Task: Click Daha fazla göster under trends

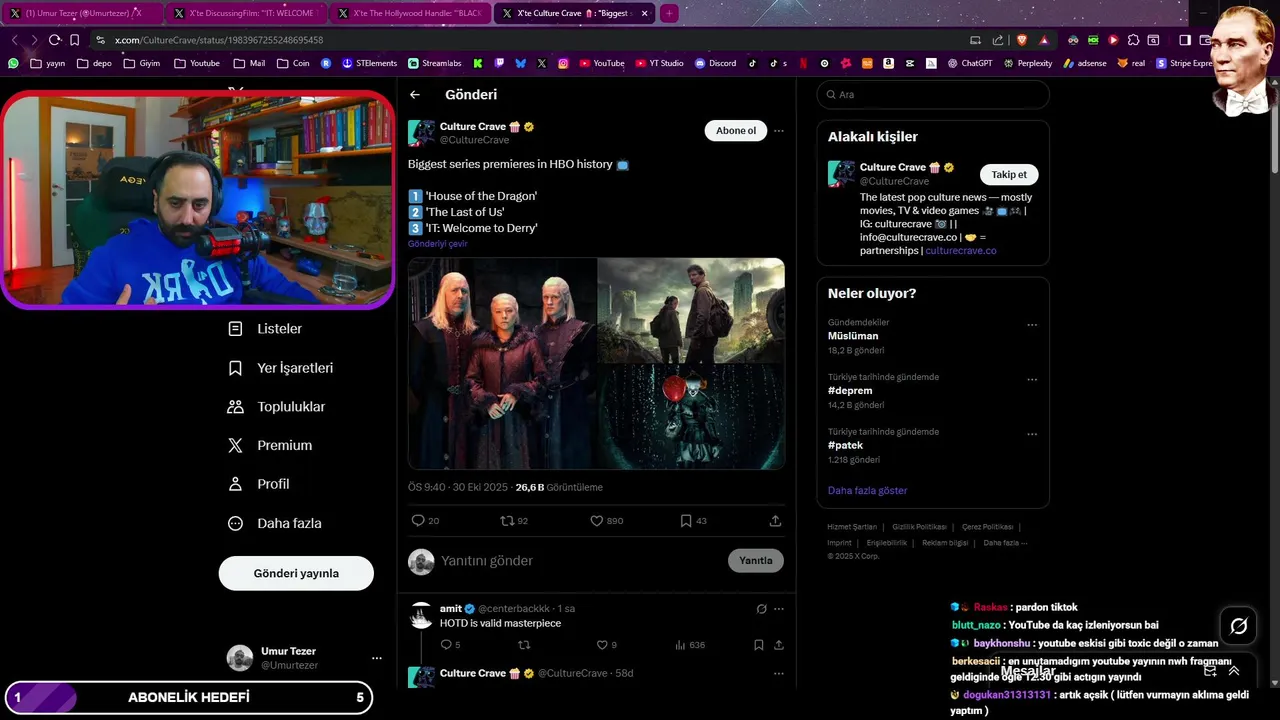Action: (x=868, y=491)
